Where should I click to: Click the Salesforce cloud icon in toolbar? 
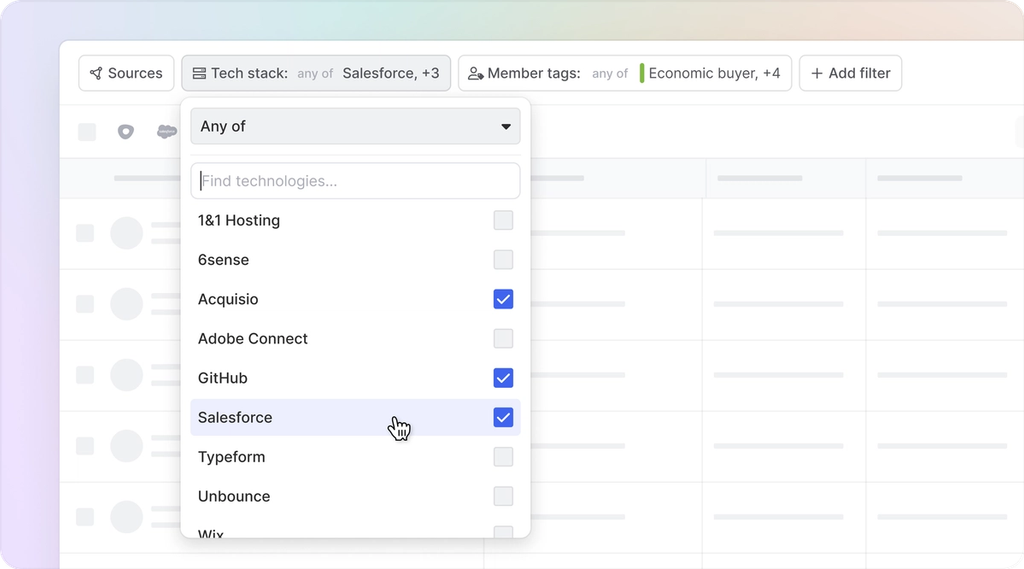coord(167,131)
